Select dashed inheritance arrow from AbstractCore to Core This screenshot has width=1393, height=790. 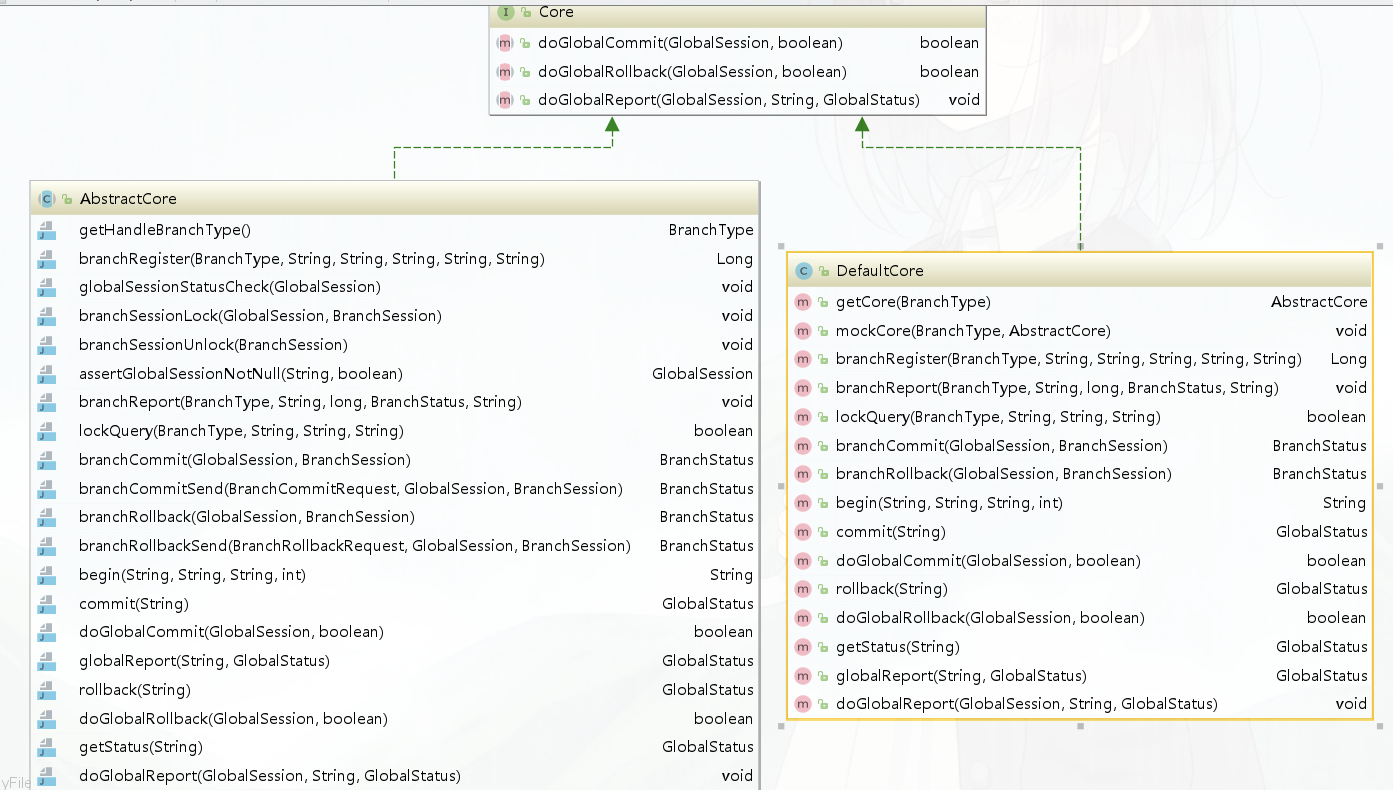tap(503, 148)
